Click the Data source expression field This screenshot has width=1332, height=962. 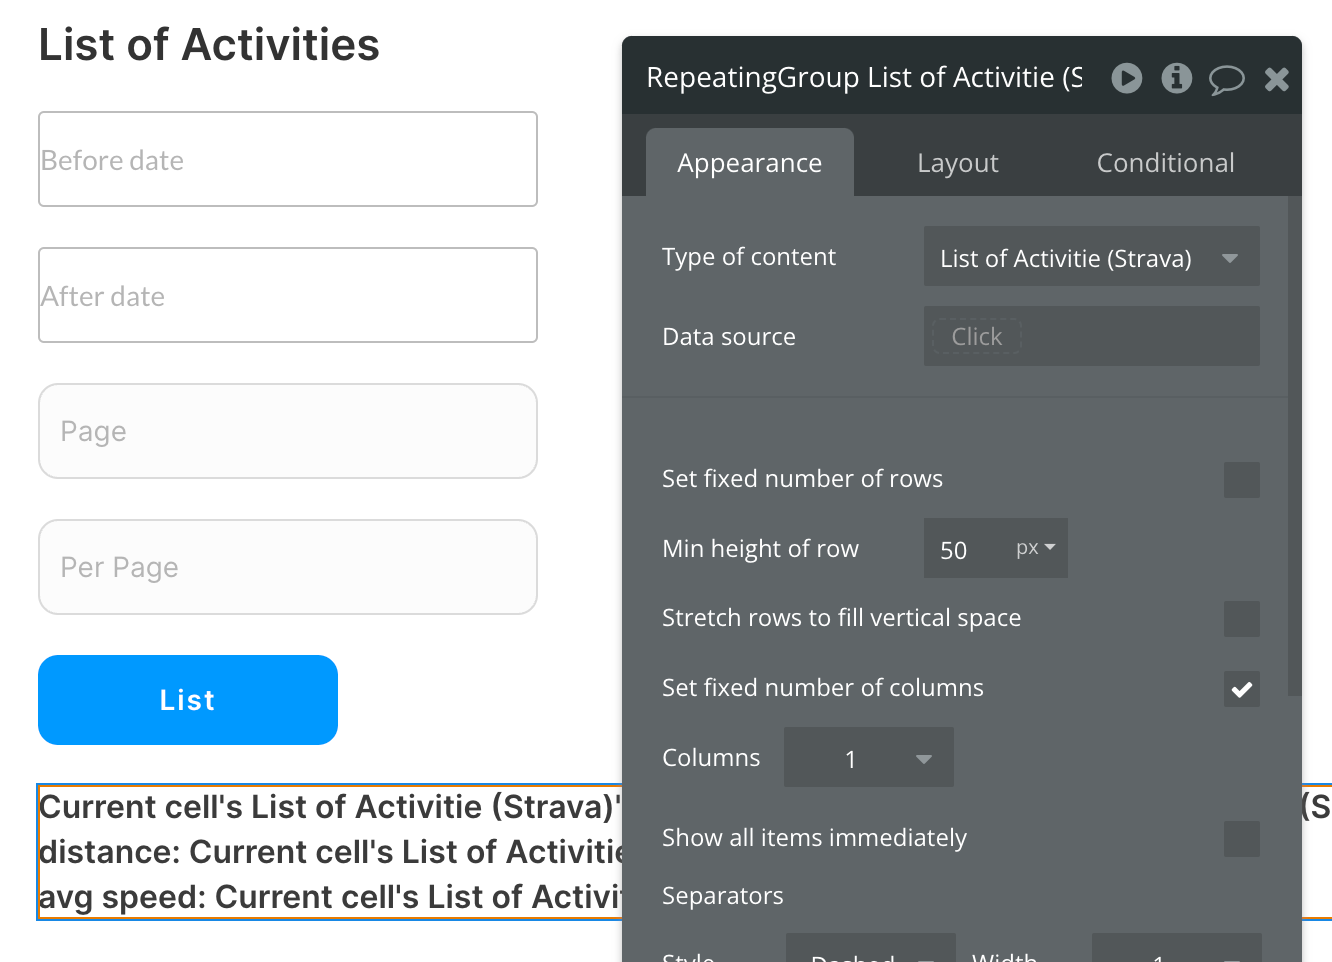1090,337
